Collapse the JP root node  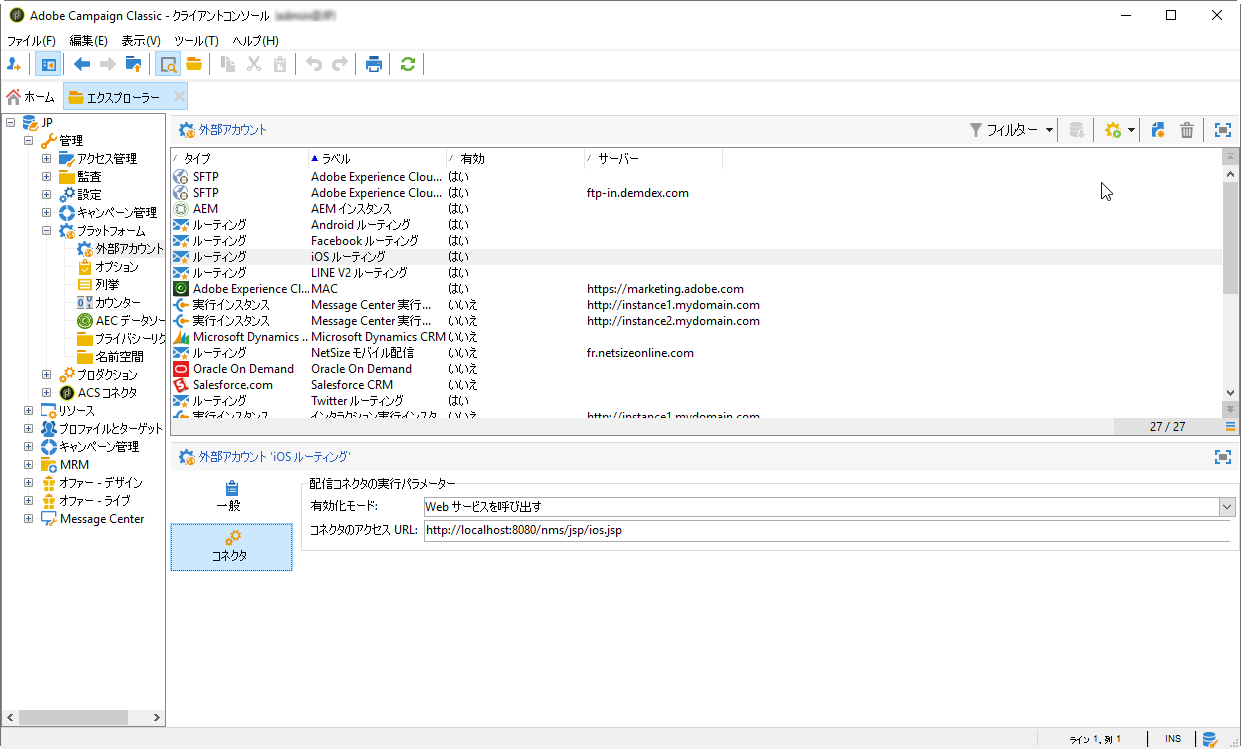pyautogui.click(x=10, y=123)
